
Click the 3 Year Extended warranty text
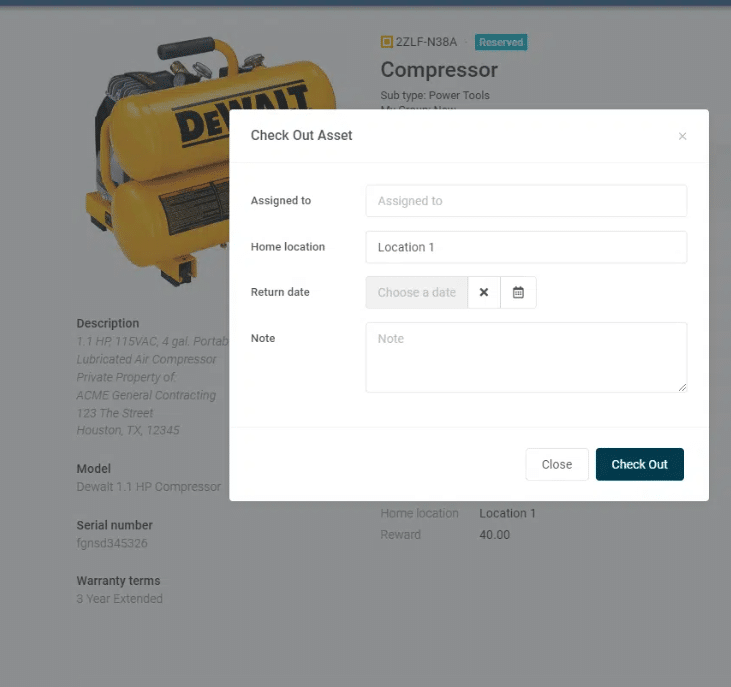click(119, 599)
